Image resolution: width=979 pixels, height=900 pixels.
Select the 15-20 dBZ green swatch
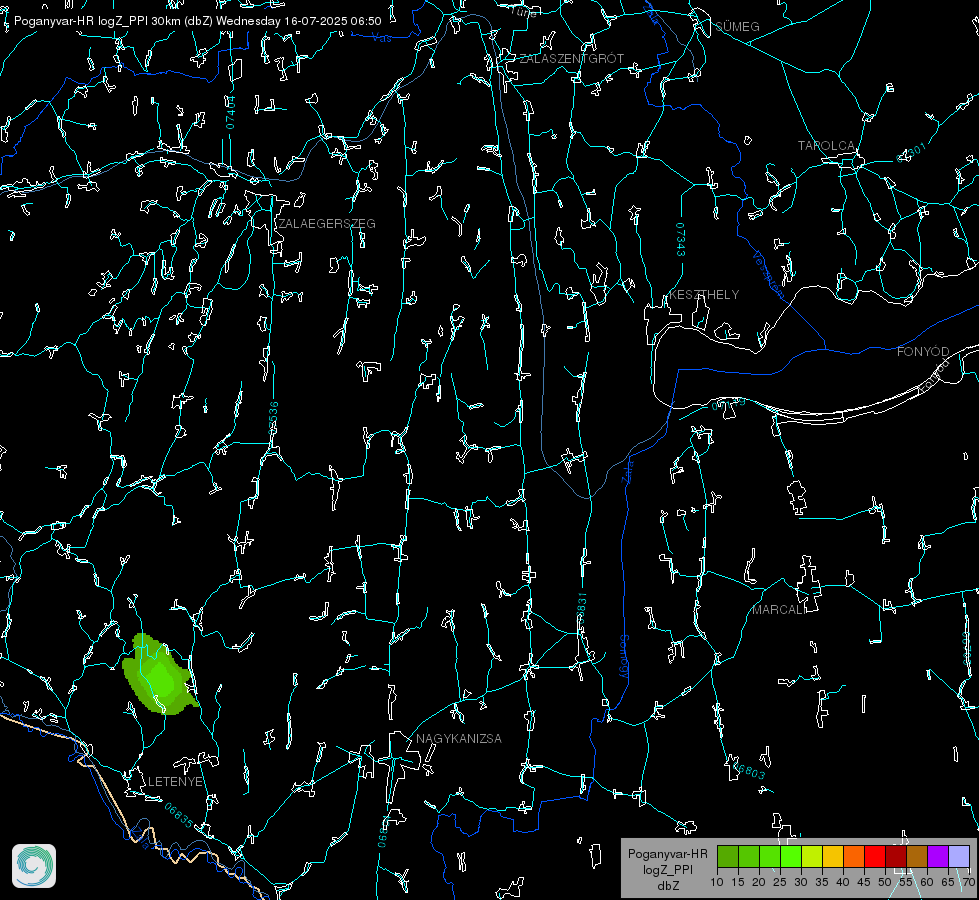point(749,856)
